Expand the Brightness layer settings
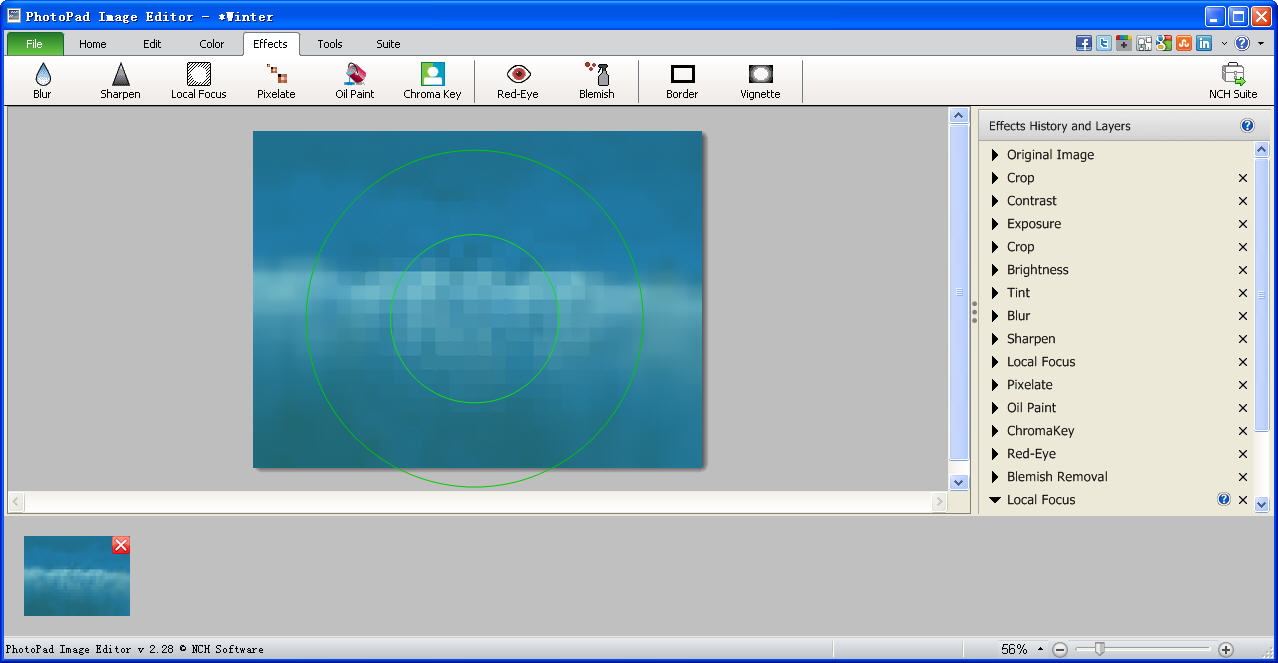Viewport: 1278px width, 663px height. [995, 270]
